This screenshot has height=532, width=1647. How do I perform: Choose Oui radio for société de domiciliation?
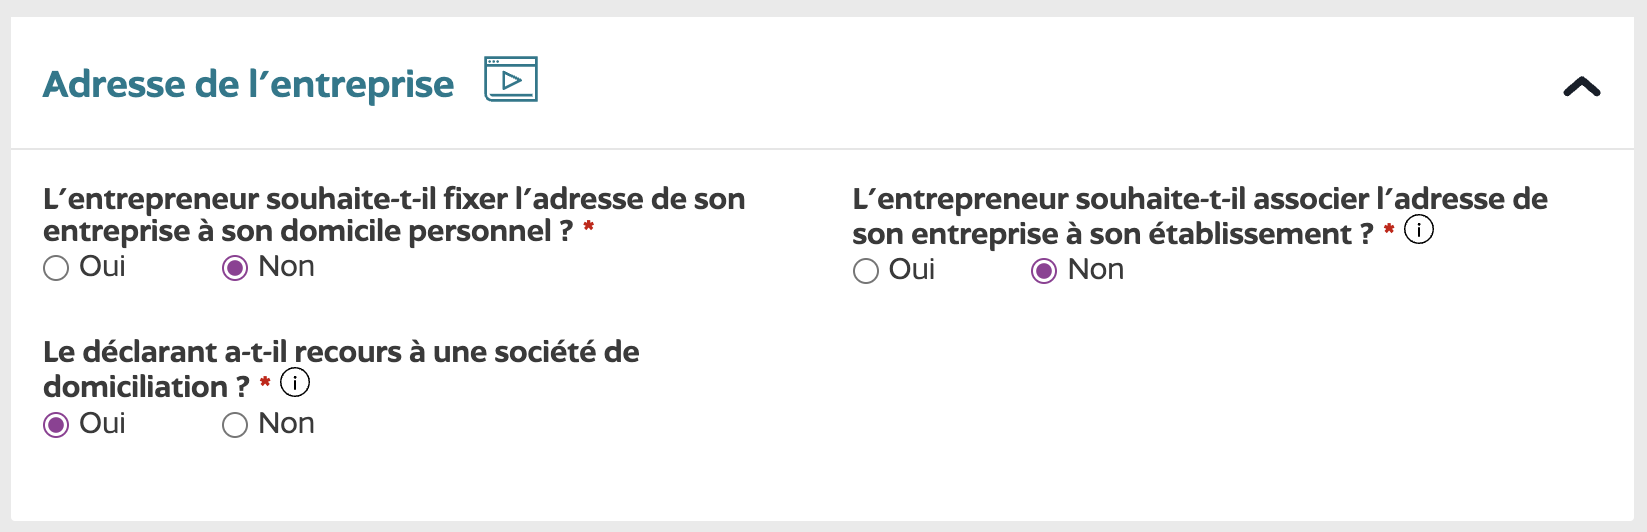click(56, 425)
